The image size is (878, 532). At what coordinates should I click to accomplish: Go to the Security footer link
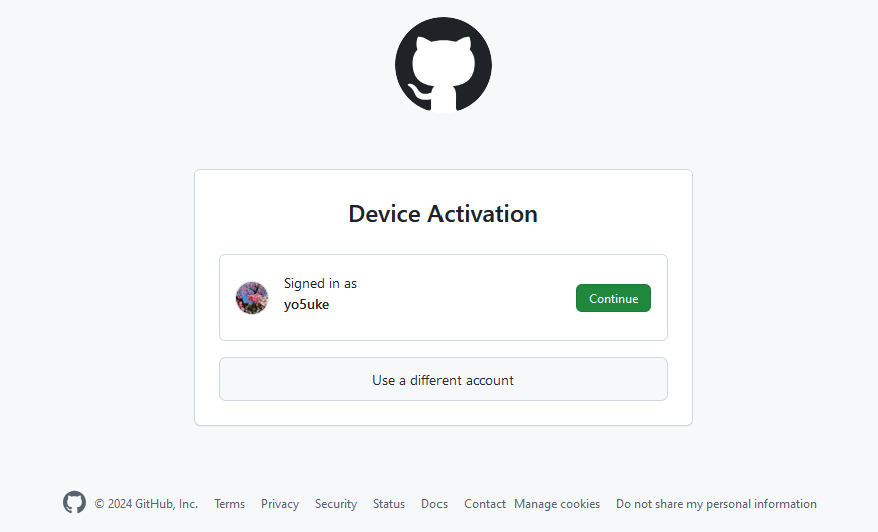tap(336, 504)
